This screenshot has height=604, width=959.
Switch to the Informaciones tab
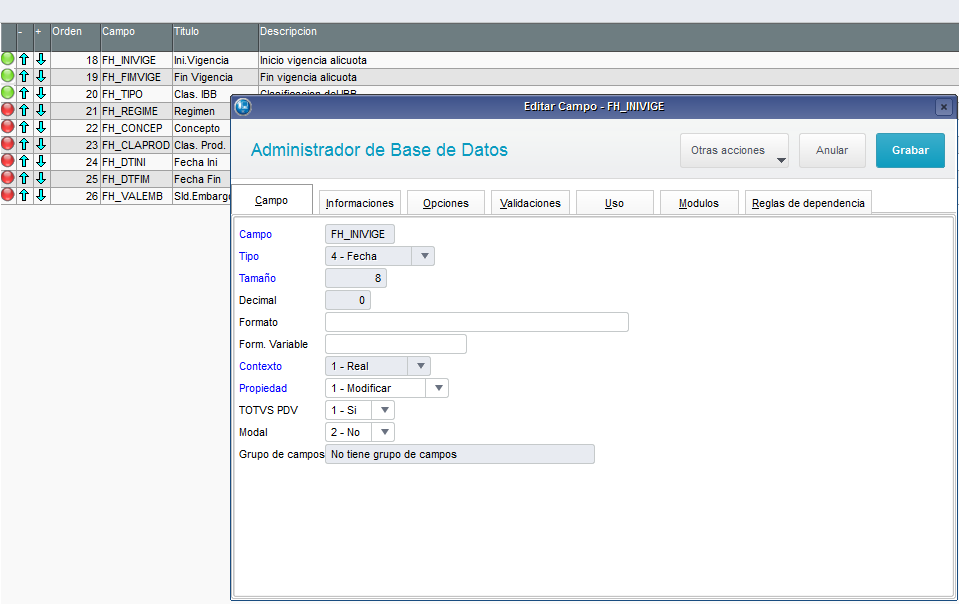360,203
